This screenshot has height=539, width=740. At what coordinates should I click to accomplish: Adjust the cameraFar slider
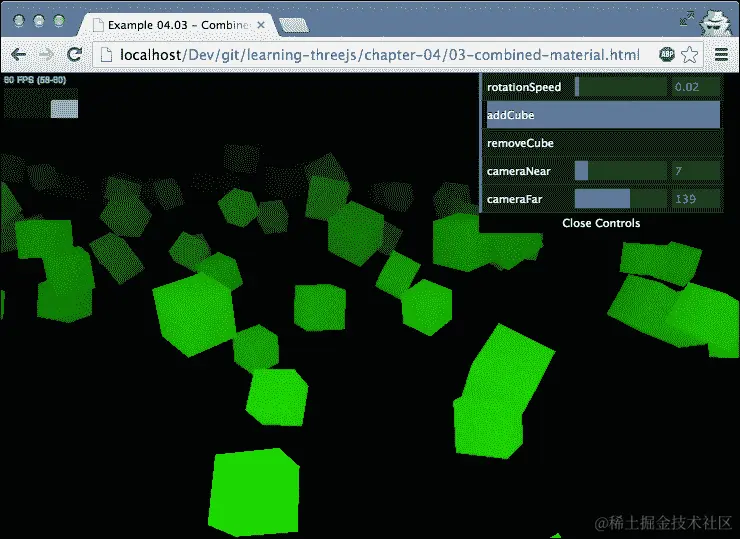620,199
